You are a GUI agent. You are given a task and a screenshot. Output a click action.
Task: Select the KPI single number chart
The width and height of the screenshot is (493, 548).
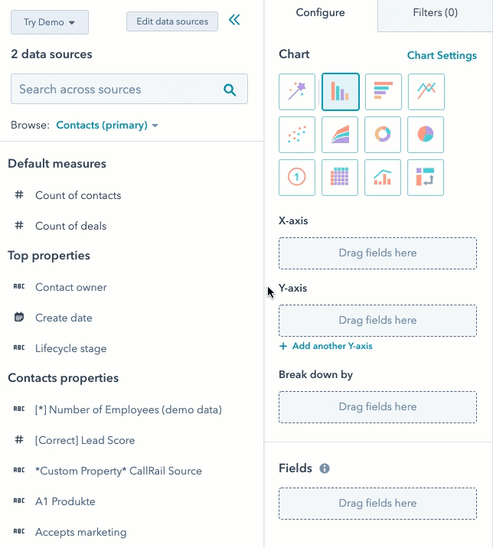pyautogui.click(x=297, y=178)
